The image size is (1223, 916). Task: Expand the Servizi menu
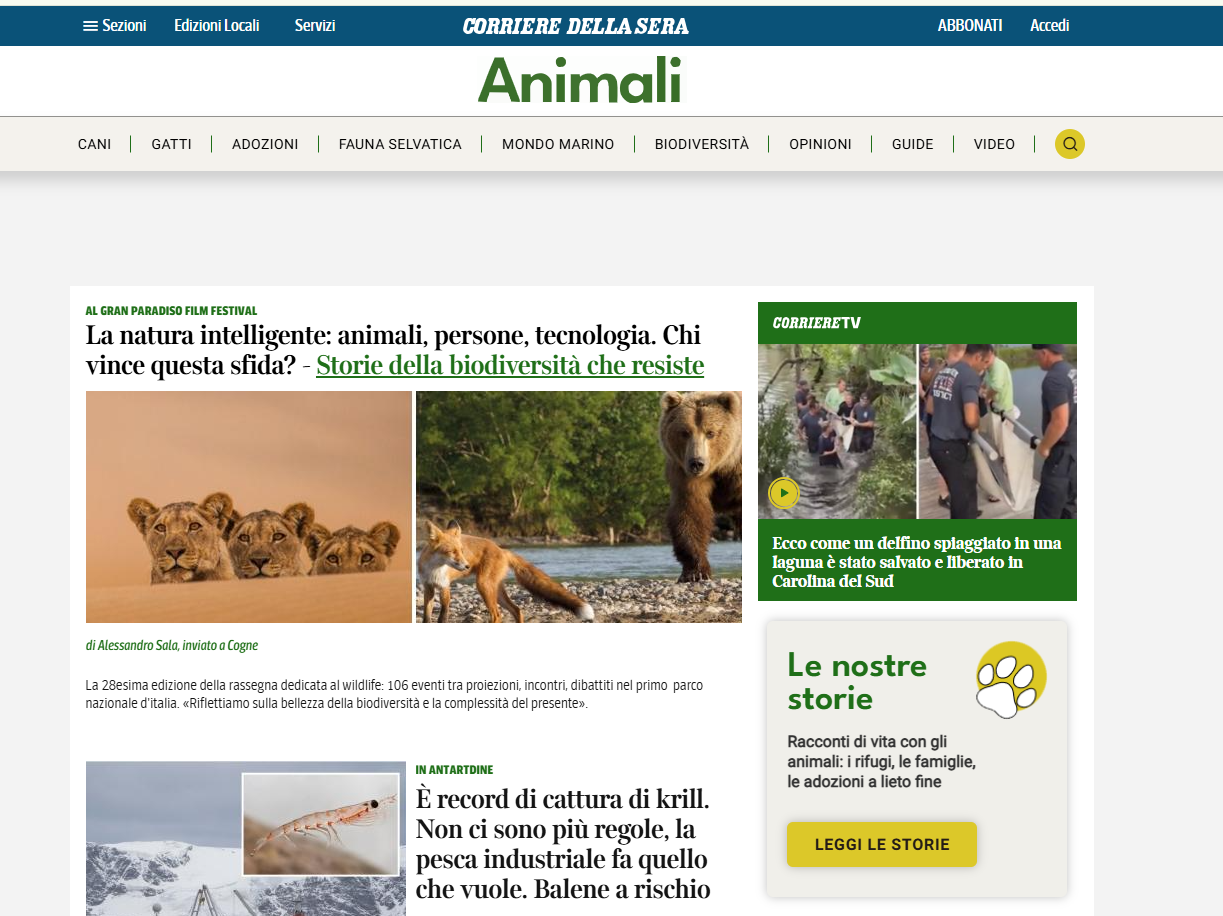(315, 26)
